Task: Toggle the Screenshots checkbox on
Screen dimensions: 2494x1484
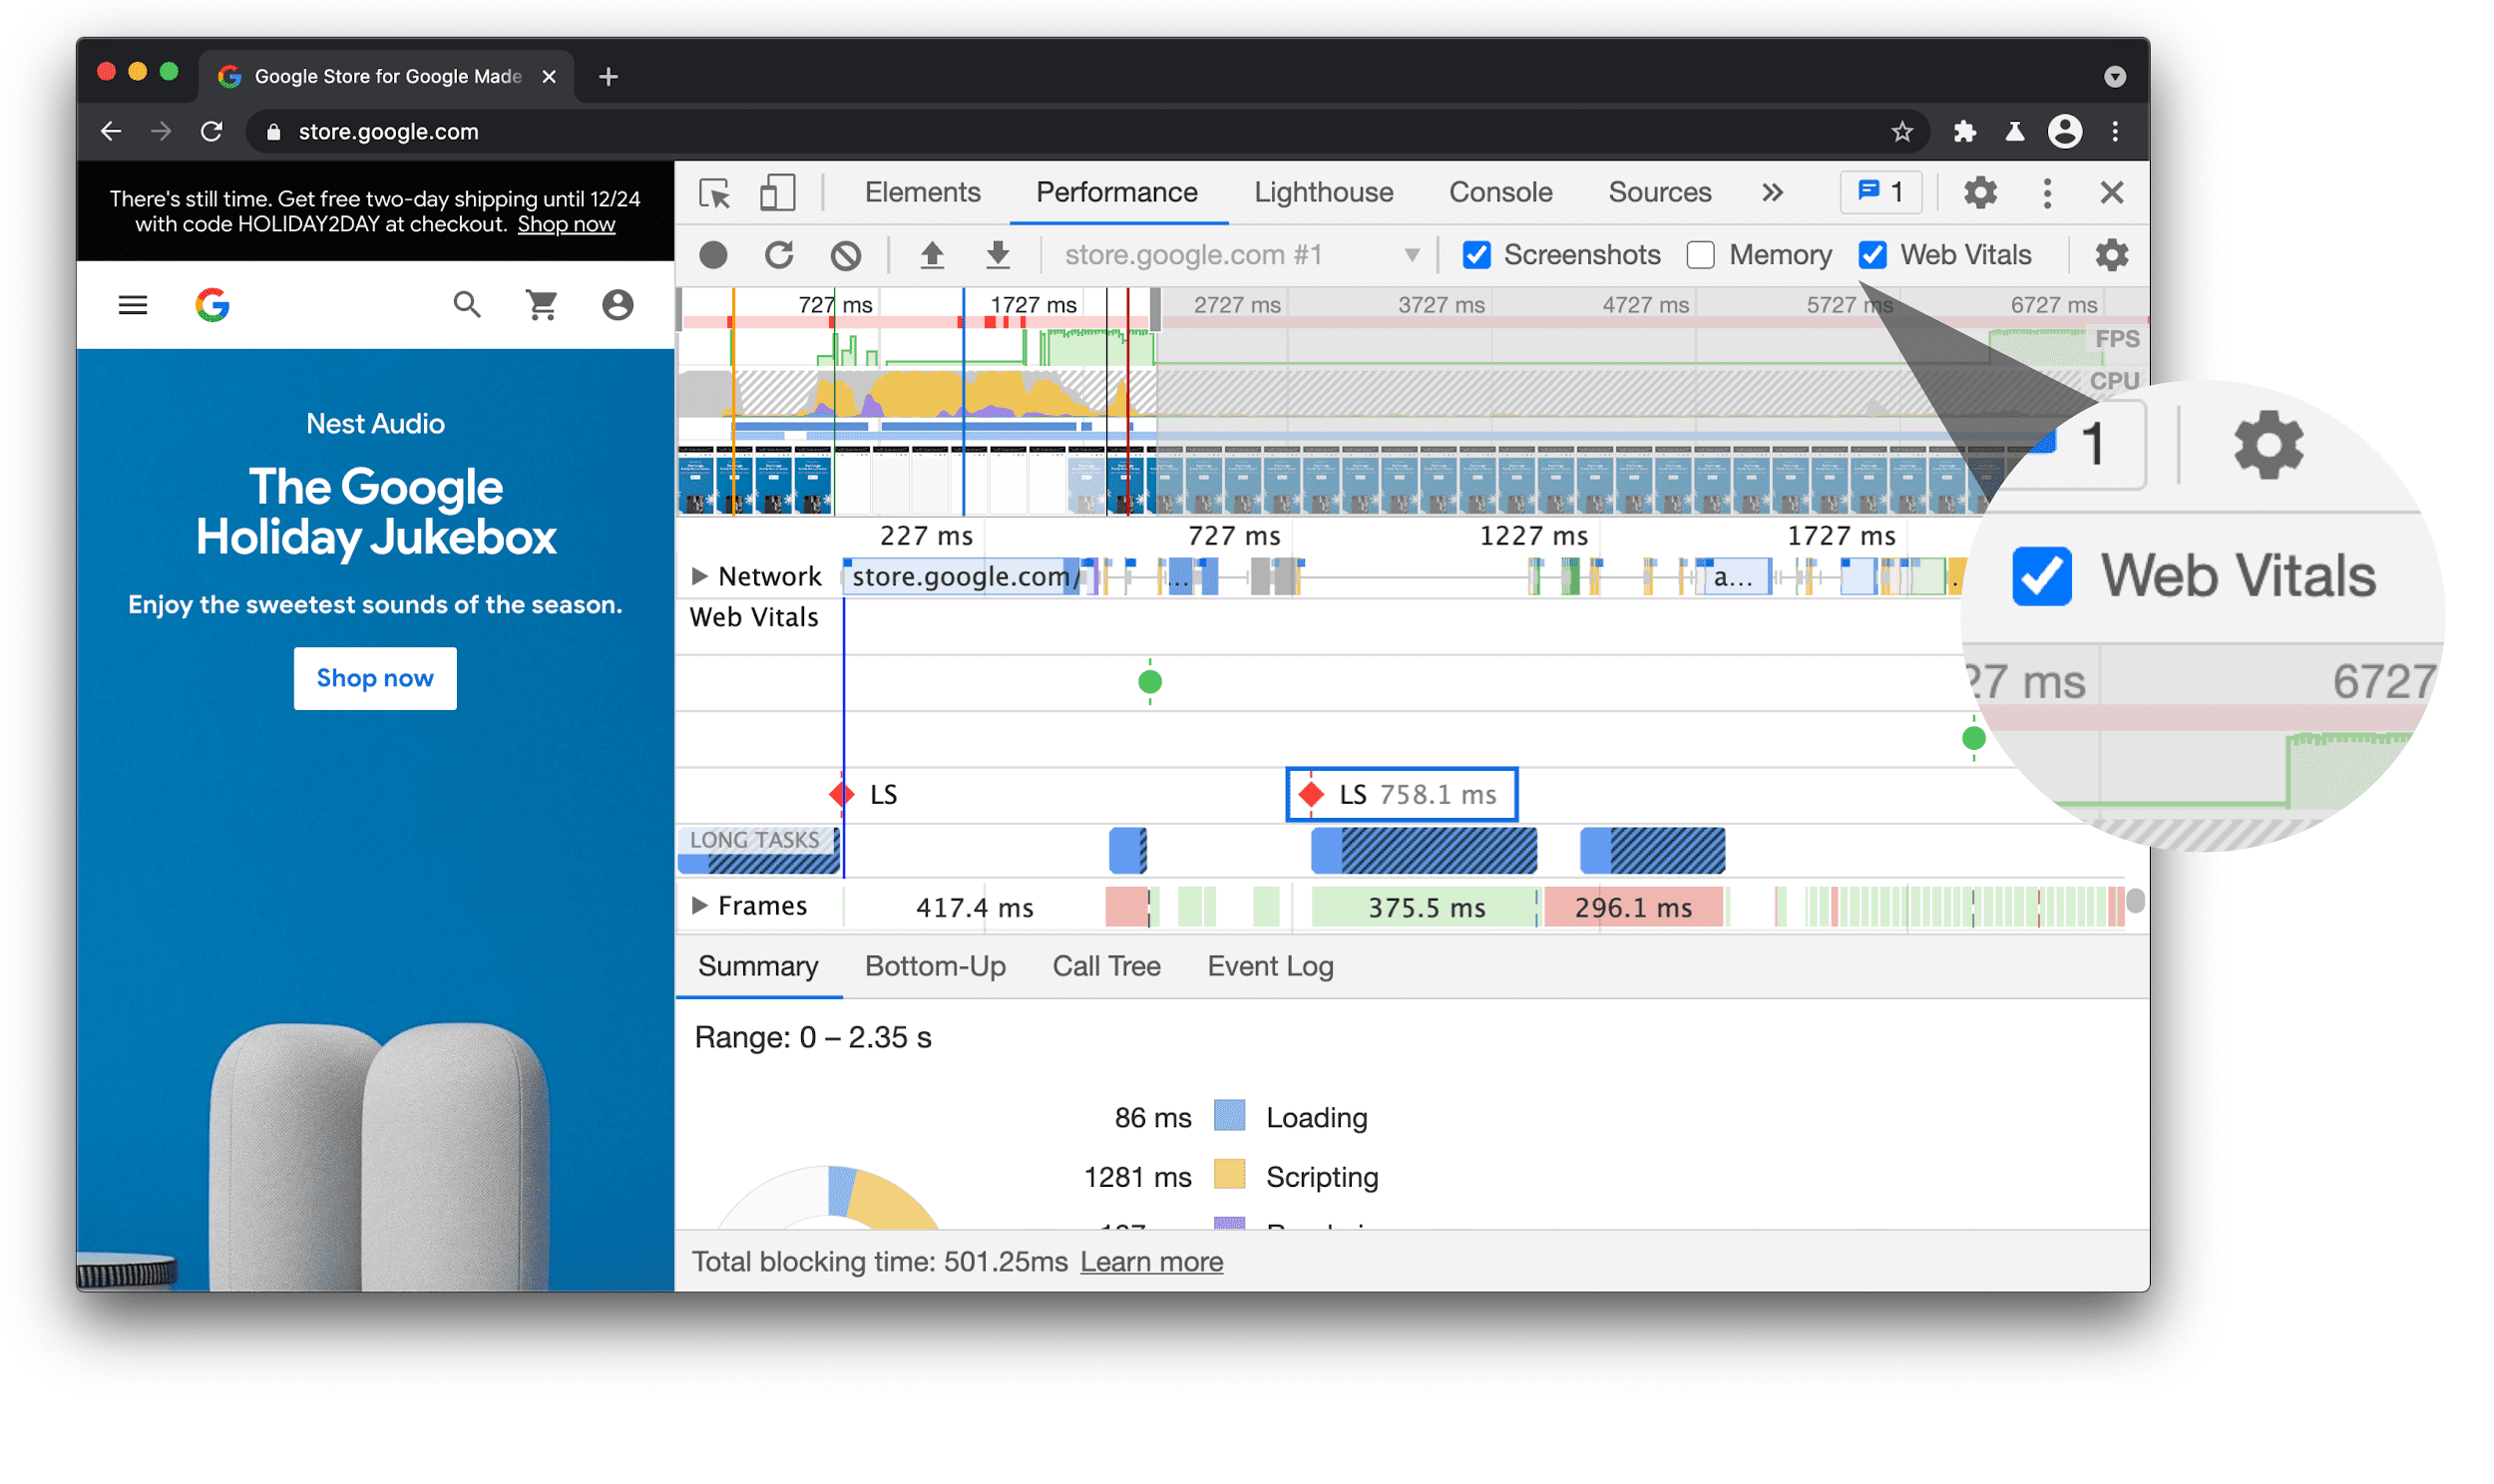Action: click(1480, 252)
